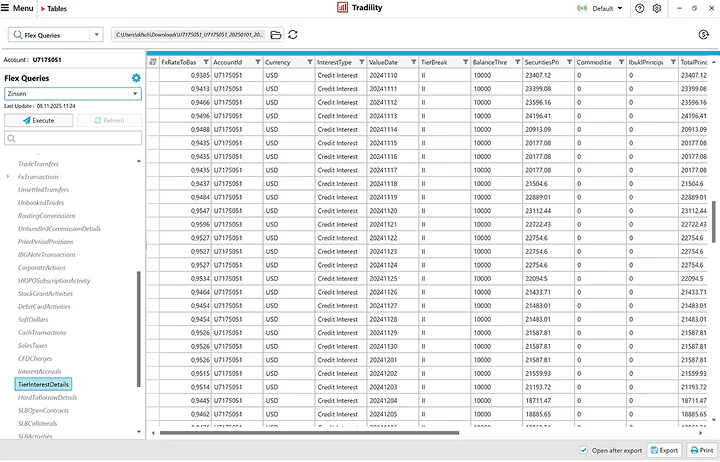Click the Execute button
Screen dimensions: 720x462
point(39,120)
